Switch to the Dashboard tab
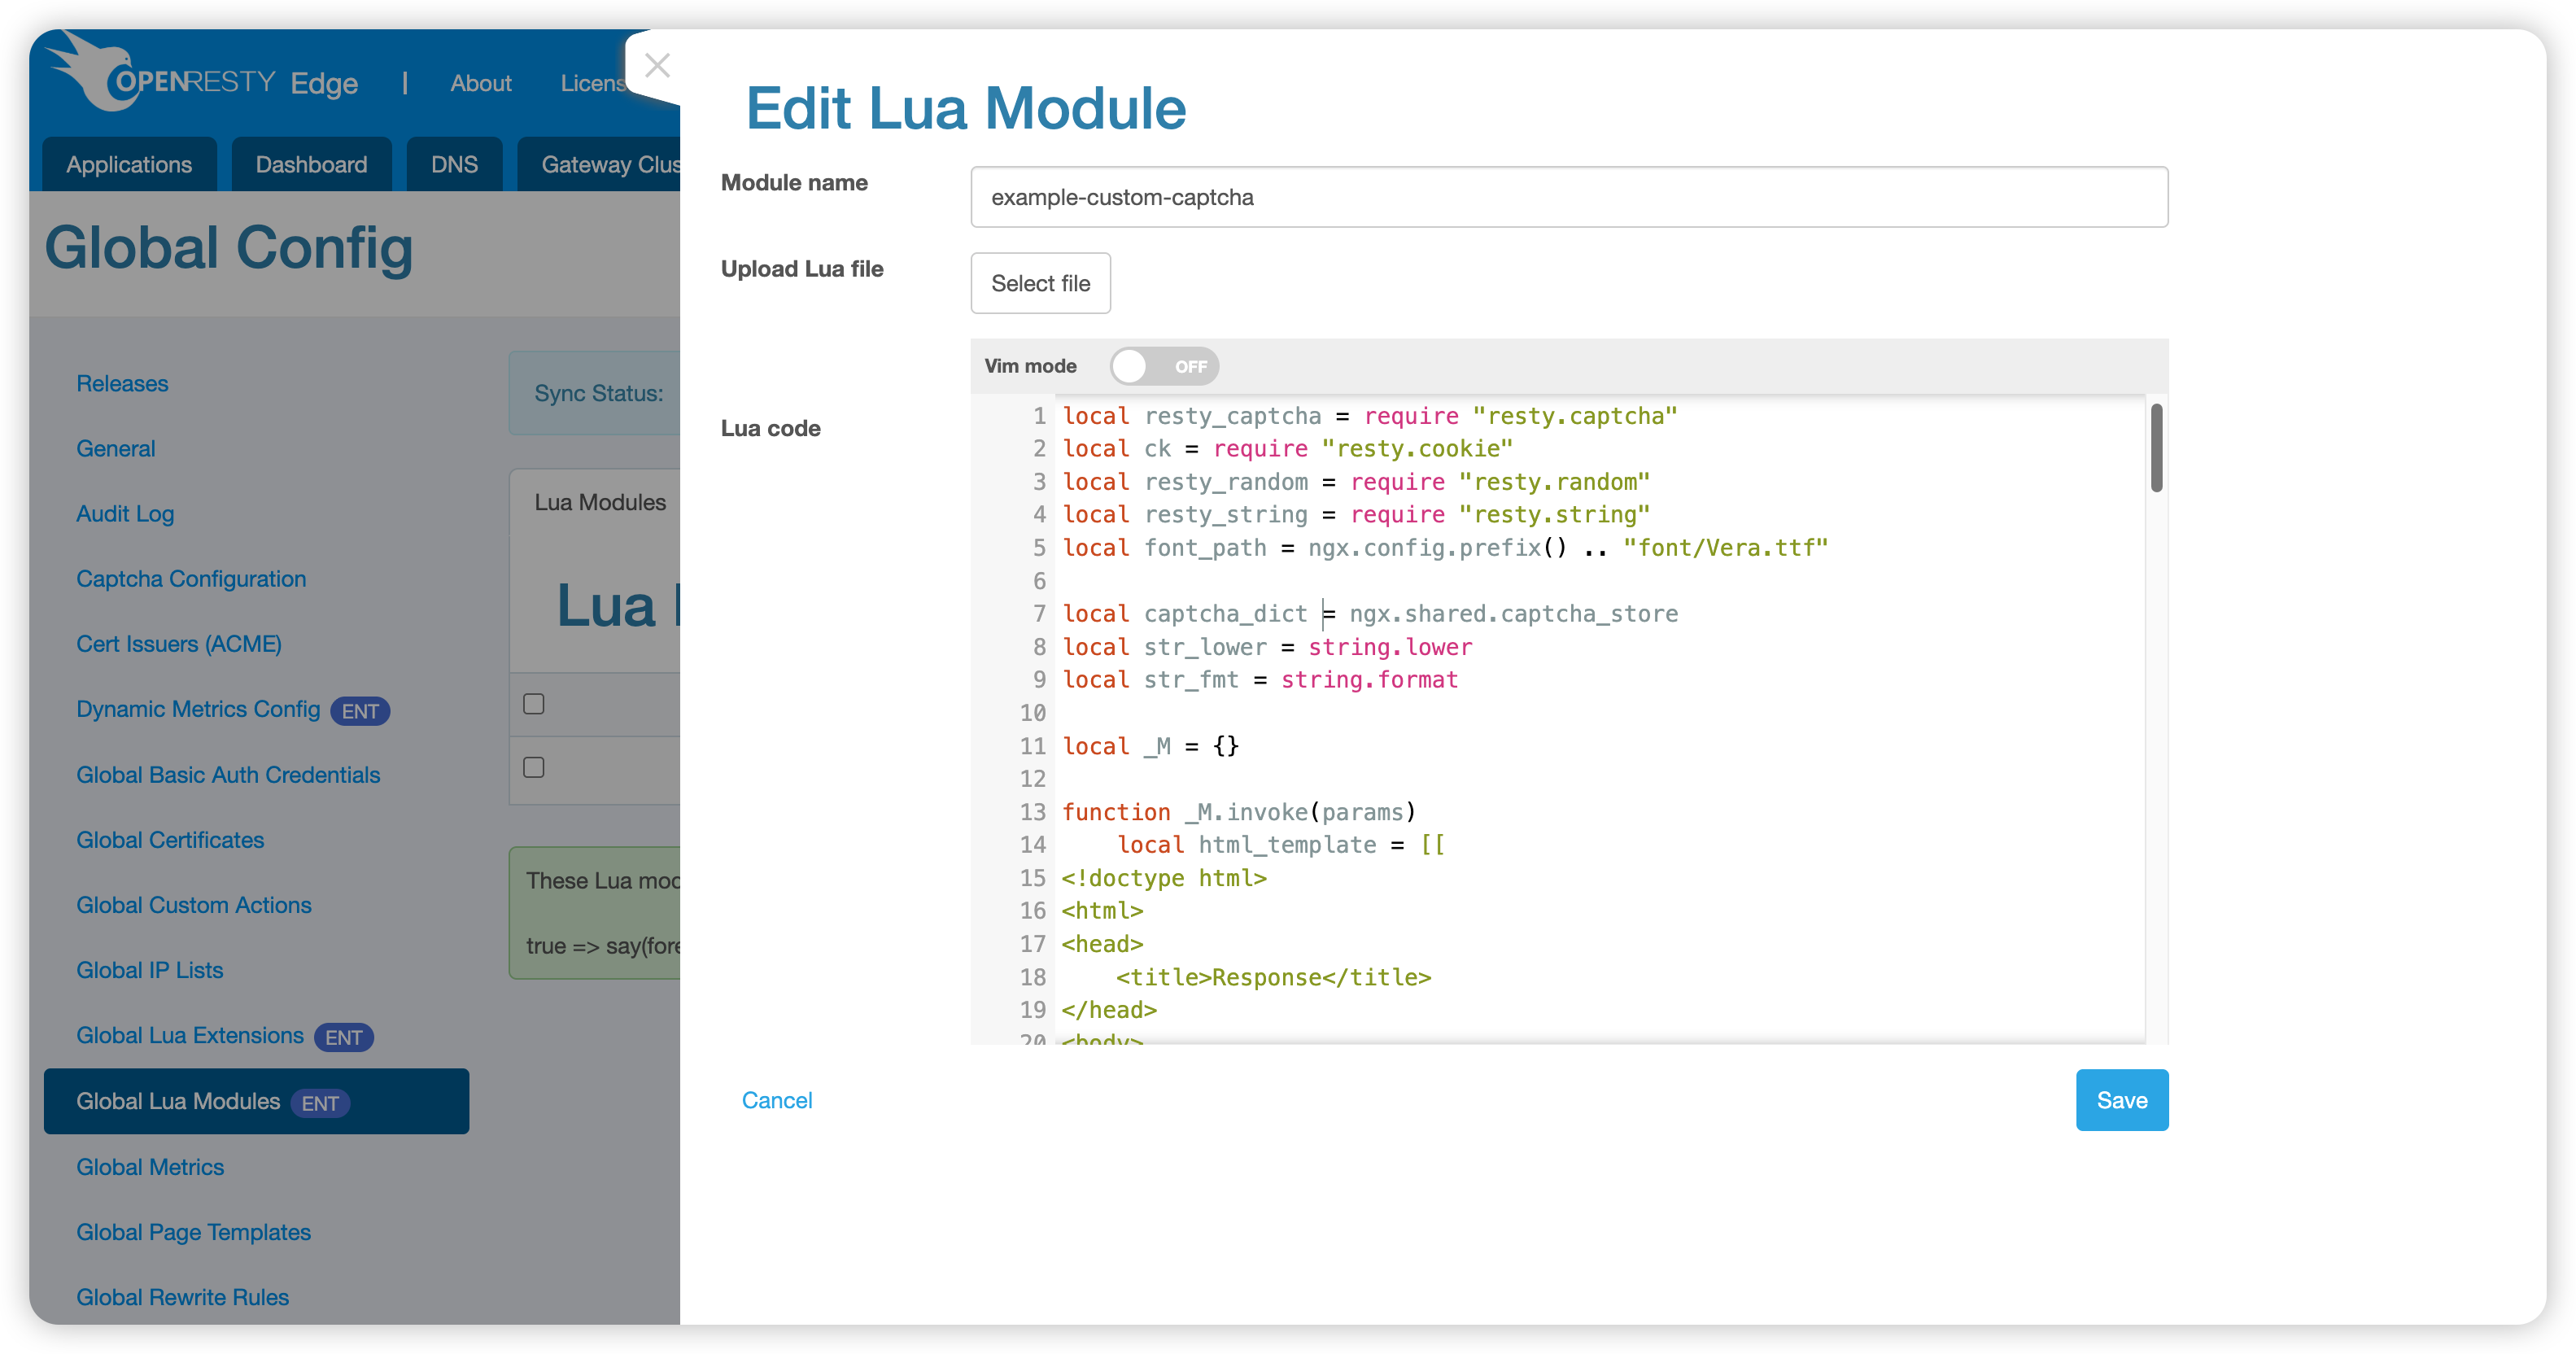Image resolution: width=2576 pixels, height=1354 pixels. pyautogui.click(x=311, y=164)
